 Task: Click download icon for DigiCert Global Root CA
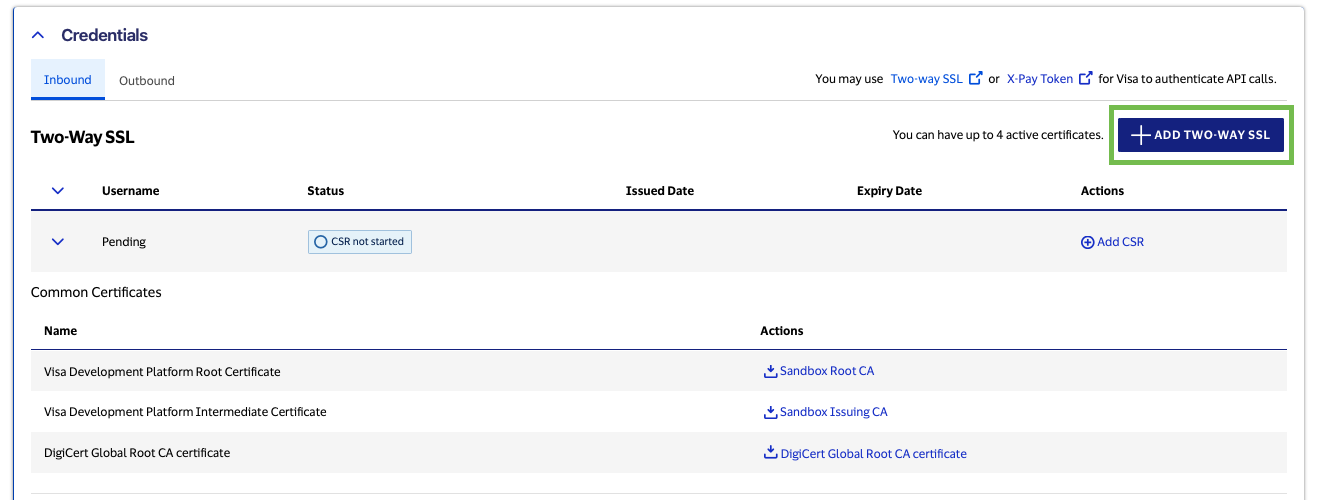[x=770, y=453]
